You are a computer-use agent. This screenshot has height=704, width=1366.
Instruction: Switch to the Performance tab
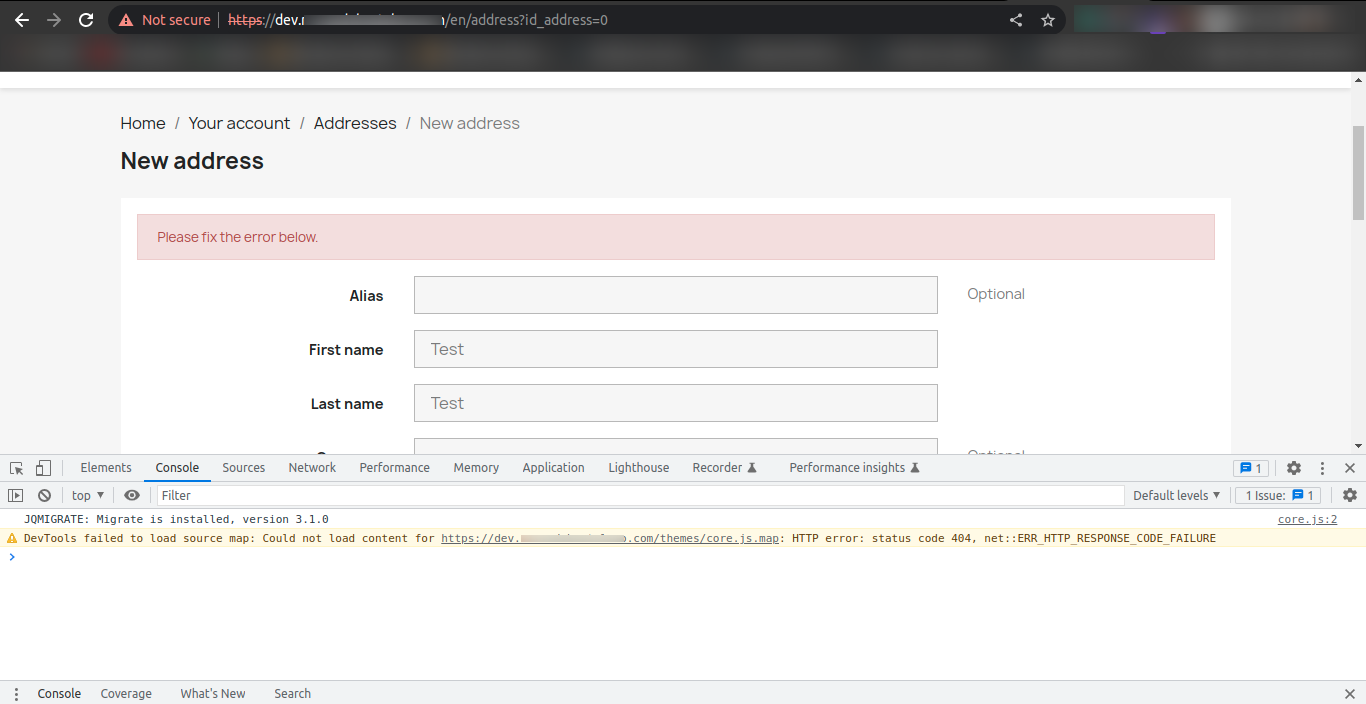tap(395, 468)
